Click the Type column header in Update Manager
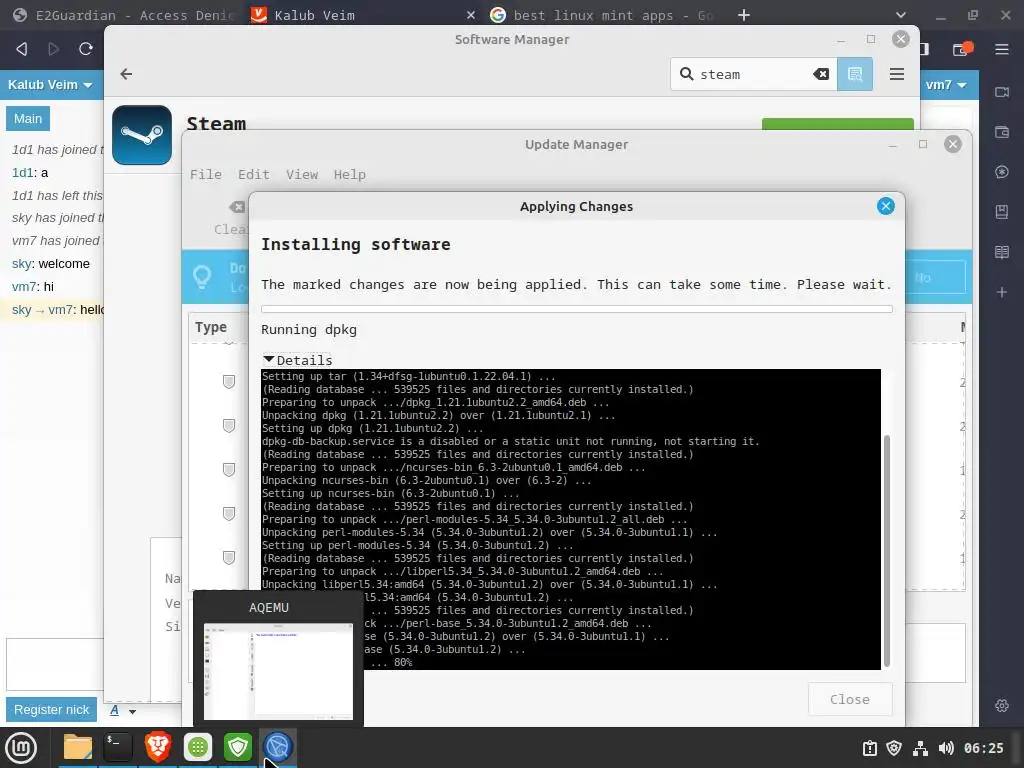 pos(211,327)
